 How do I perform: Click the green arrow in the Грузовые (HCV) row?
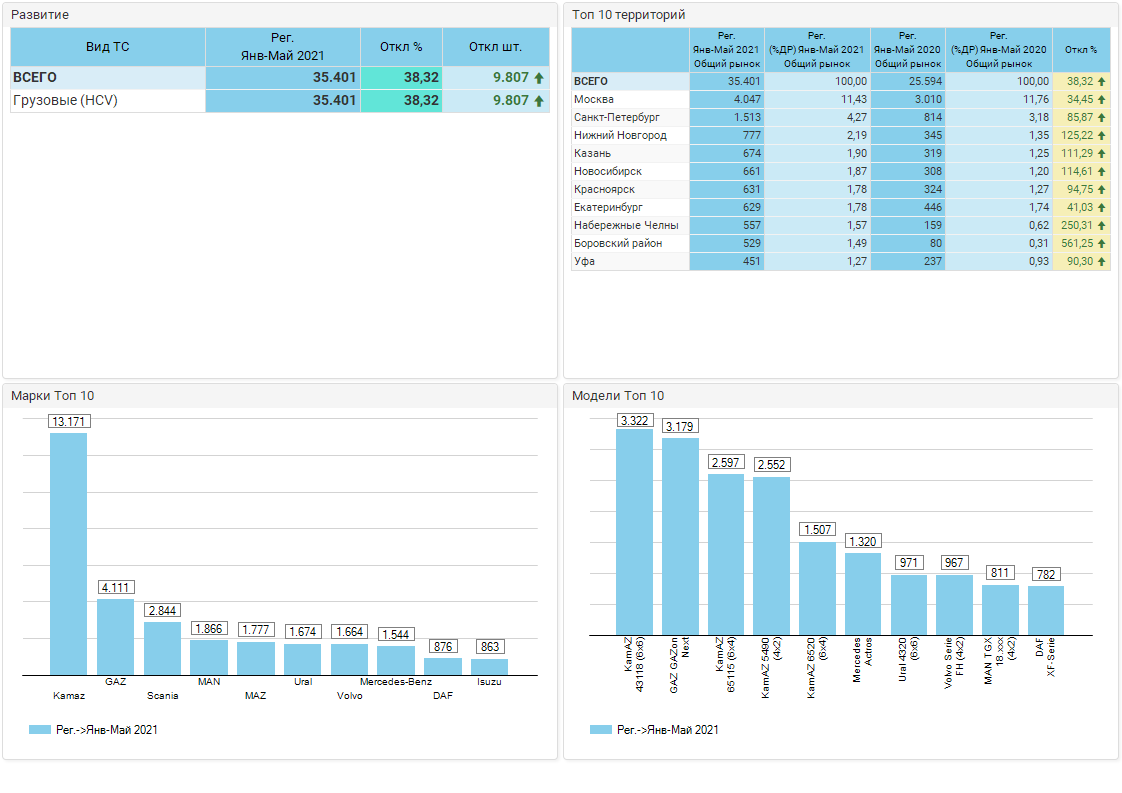pos(539,101)
